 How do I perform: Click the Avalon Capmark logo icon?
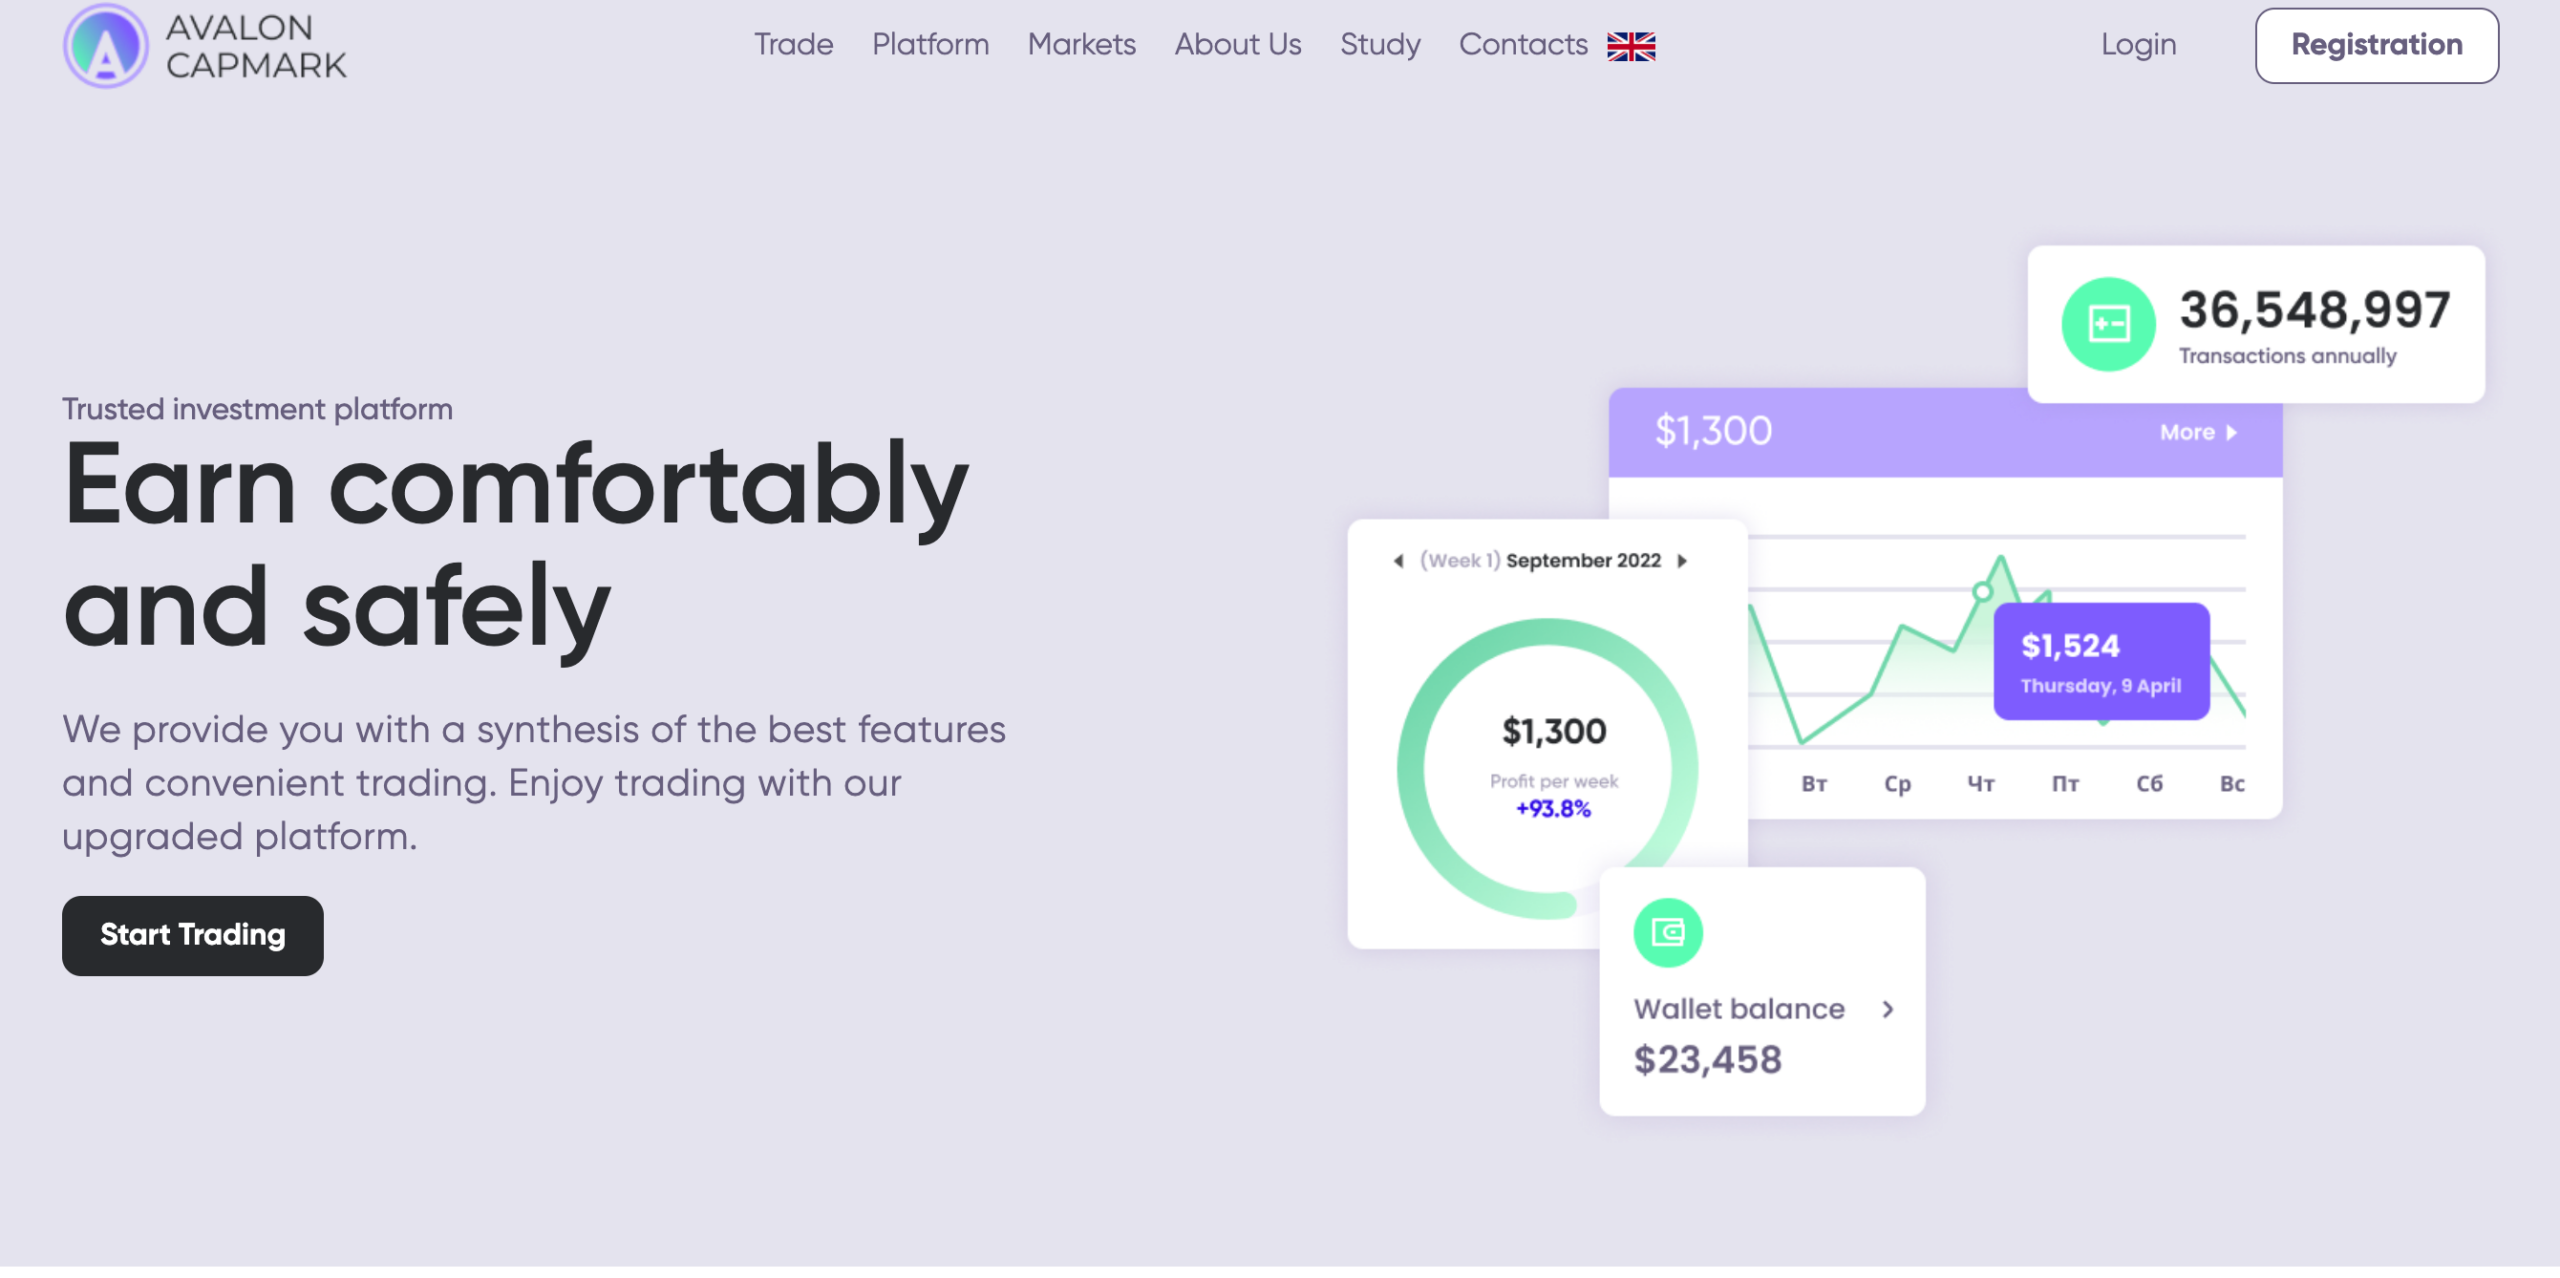coord(105,46)
